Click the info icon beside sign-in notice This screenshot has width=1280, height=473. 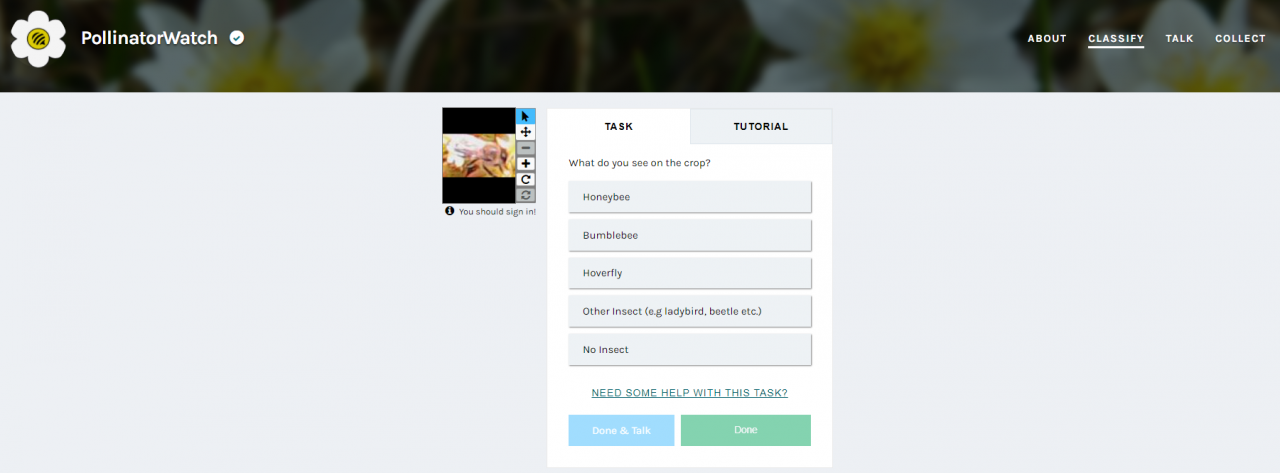[450, 211]
